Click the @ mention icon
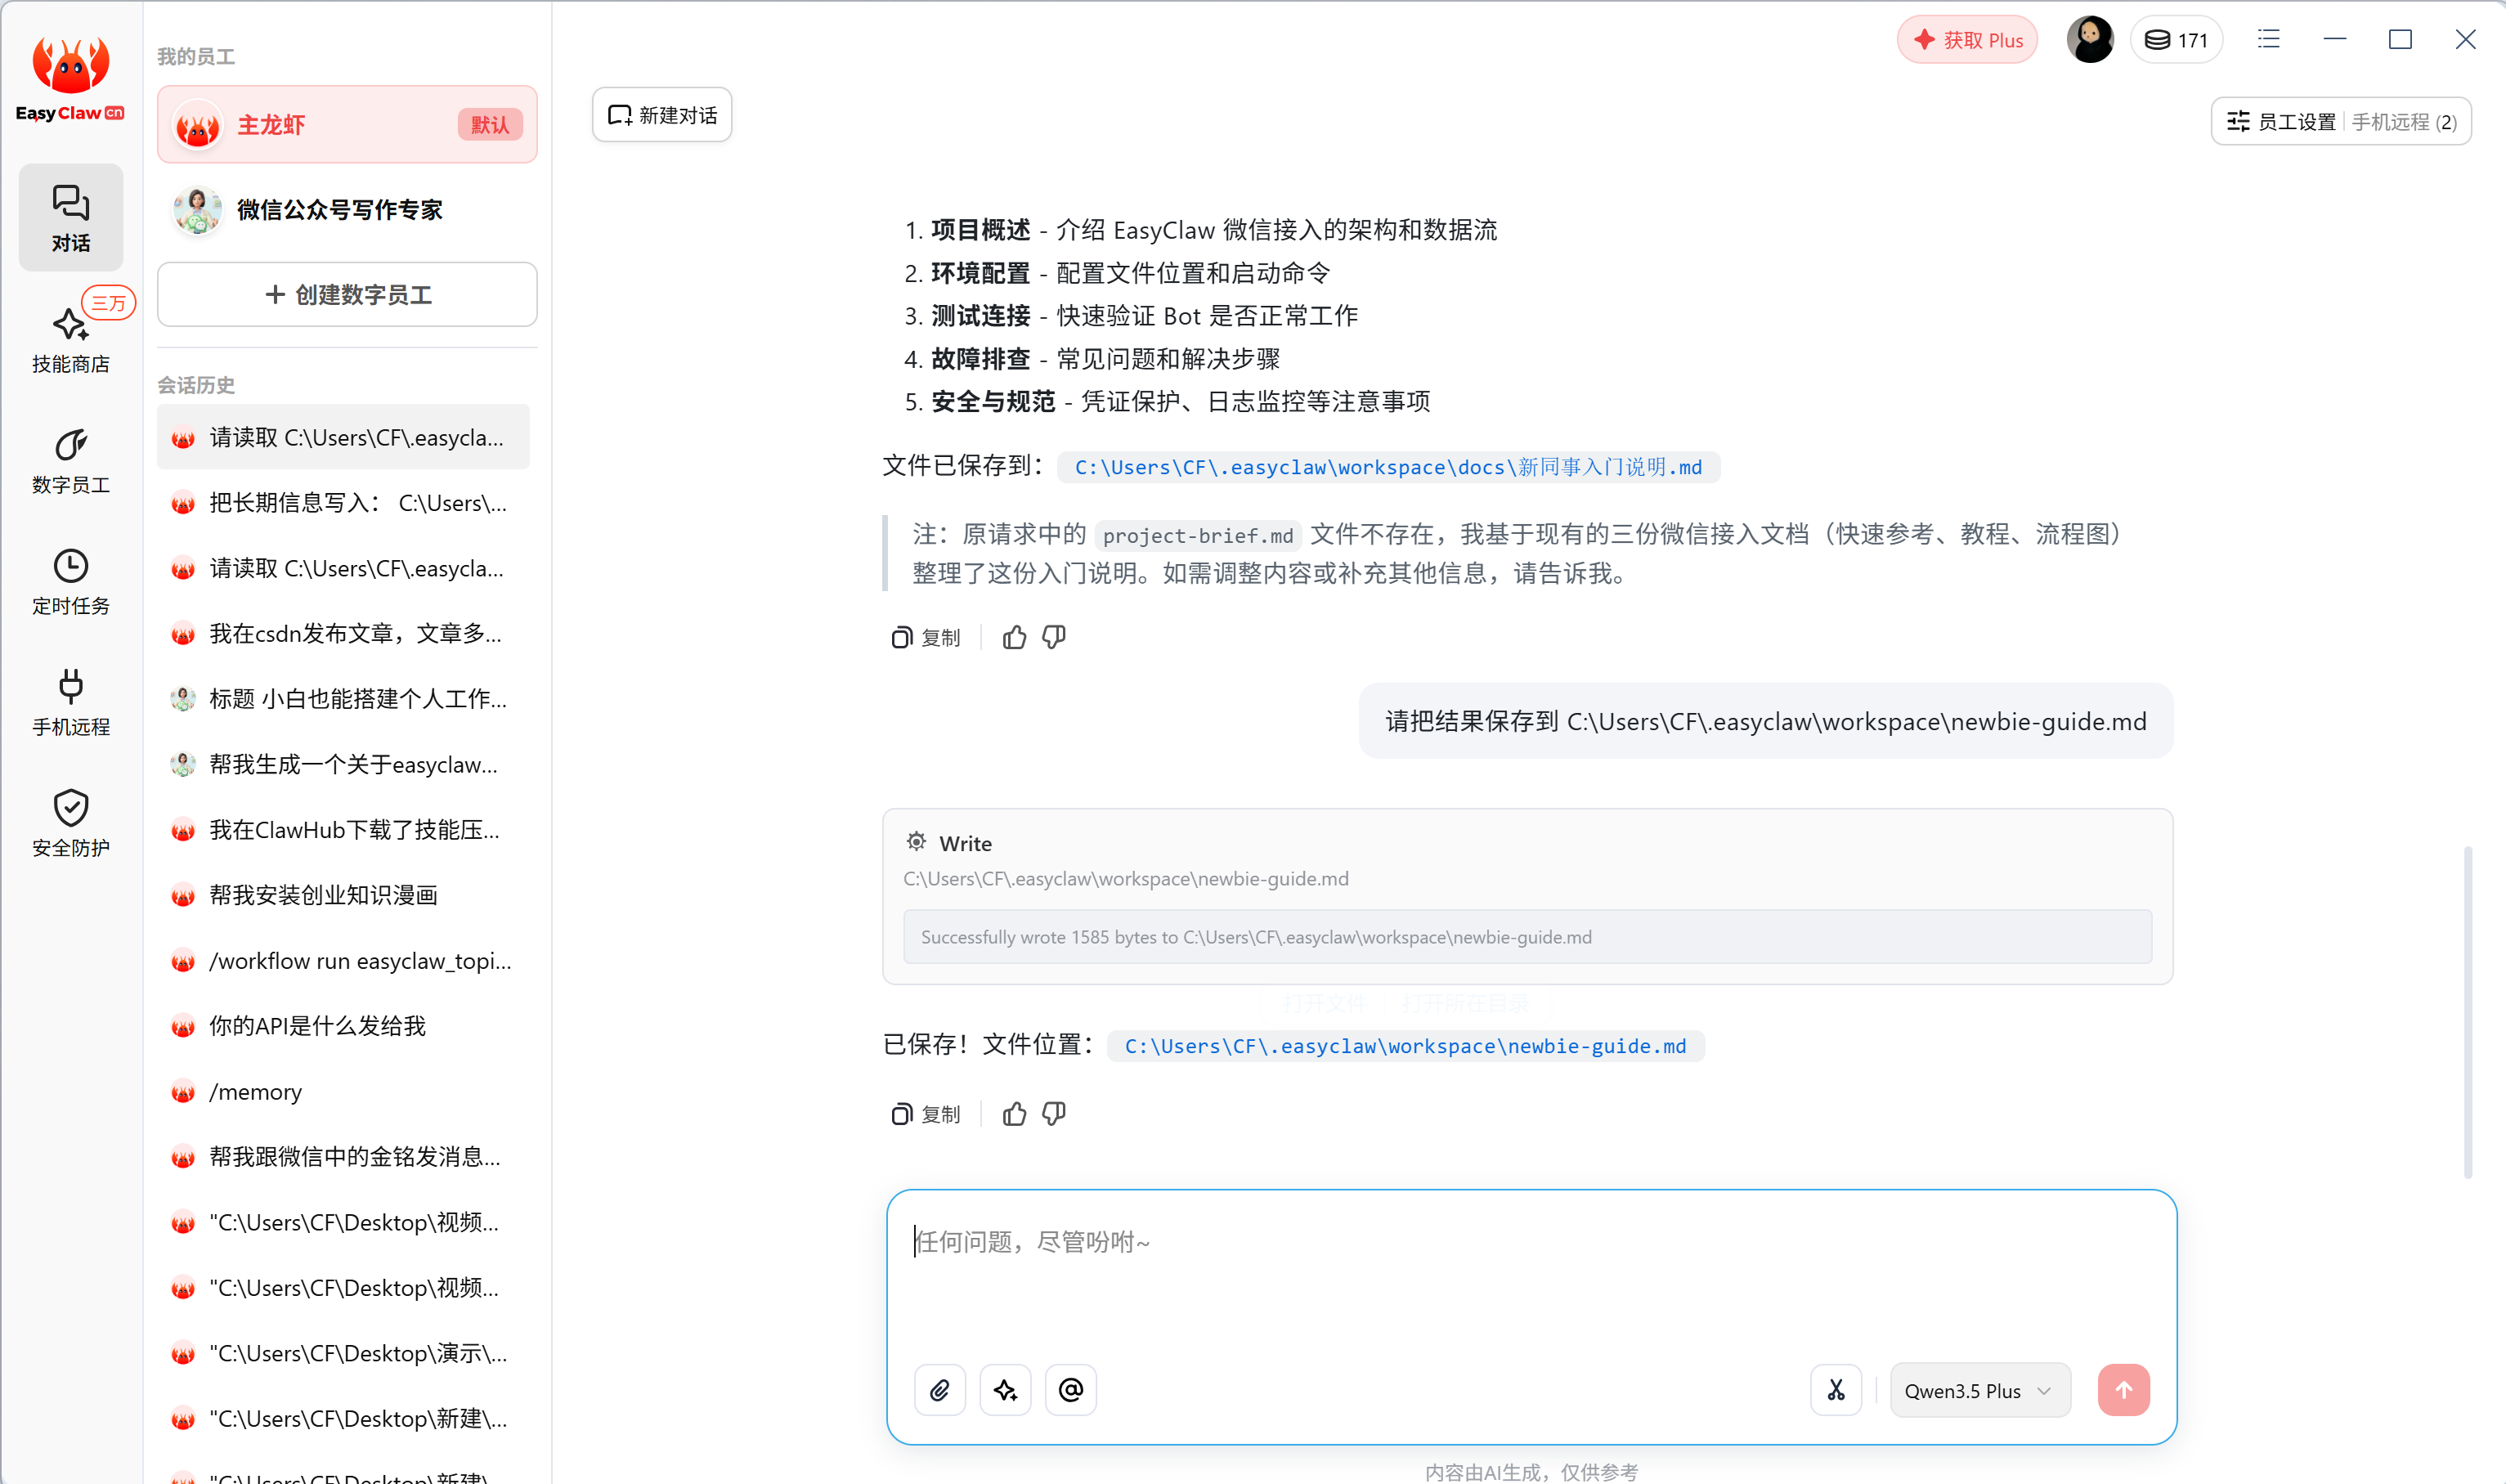The width and height of the screenshot is (2506, 1484). (x=1071, y=1390)
